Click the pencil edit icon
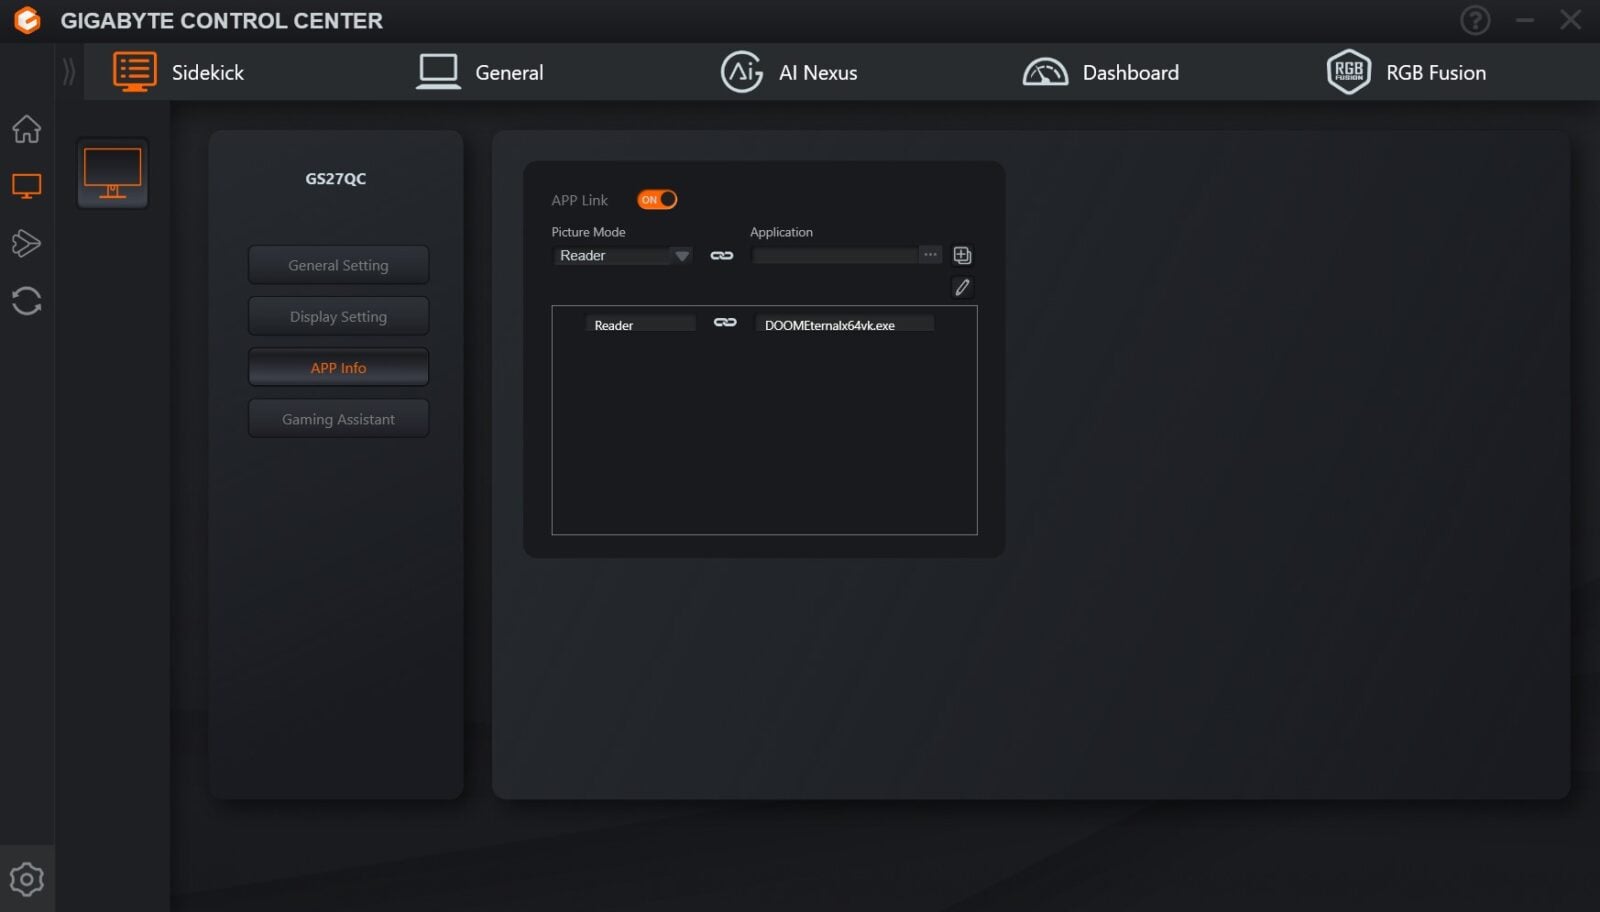Screen dimensions: 1600x912 [962, 288]
